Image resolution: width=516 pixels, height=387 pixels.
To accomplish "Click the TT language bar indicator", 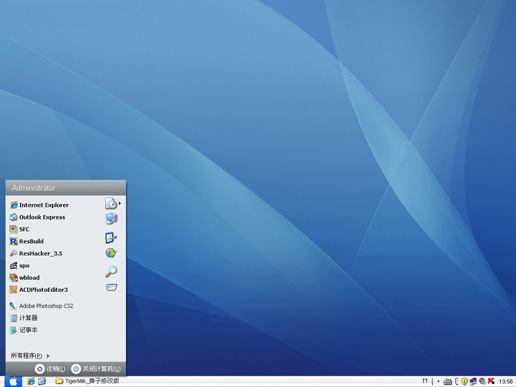I will coord(425,381).
